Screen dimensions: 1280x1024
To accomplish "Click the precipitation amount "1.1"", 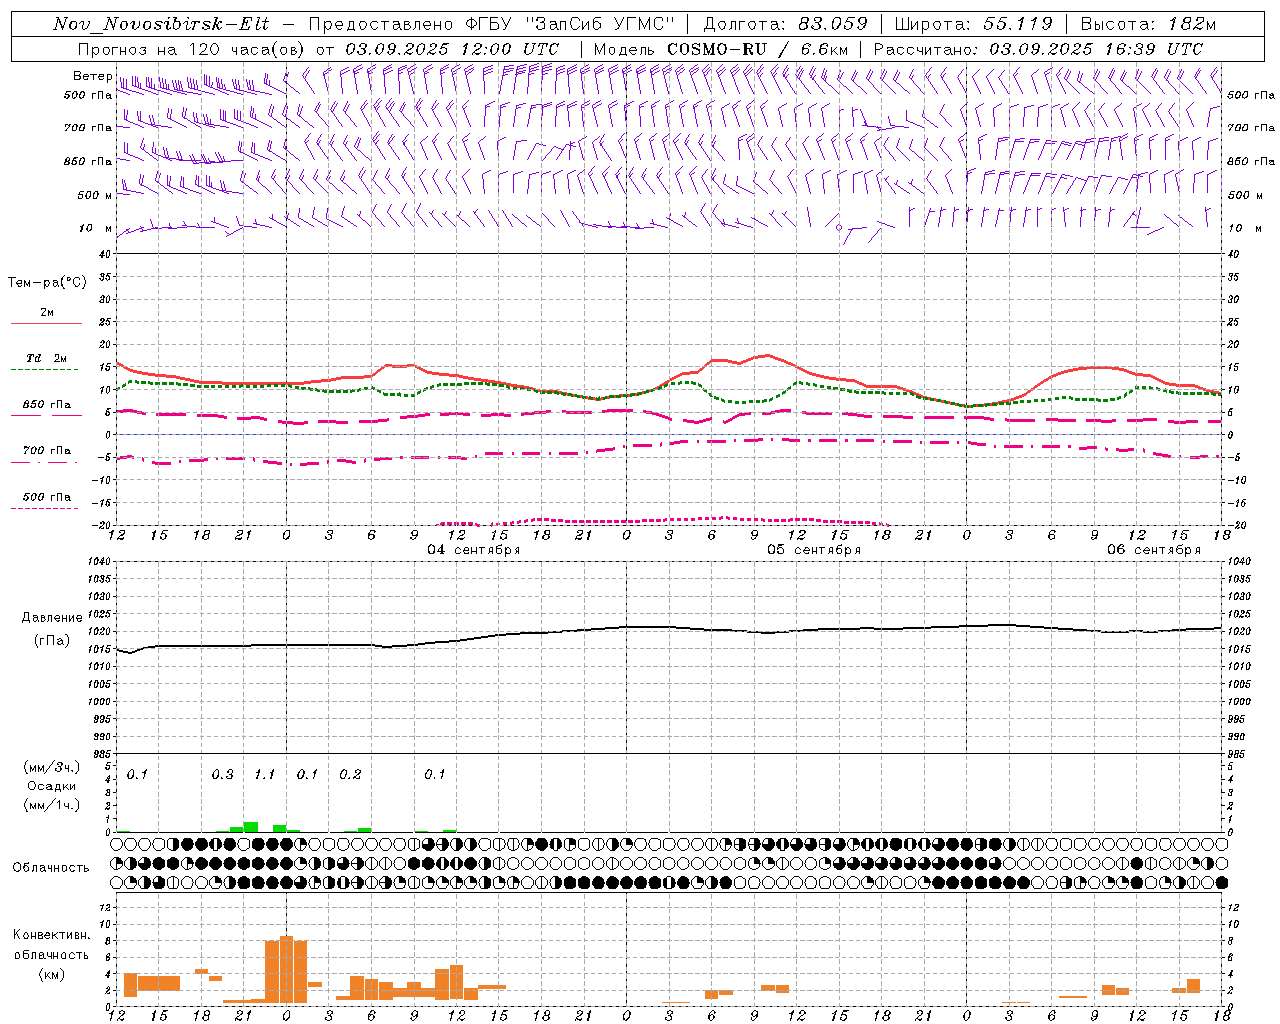I will [x=264, y=774].
